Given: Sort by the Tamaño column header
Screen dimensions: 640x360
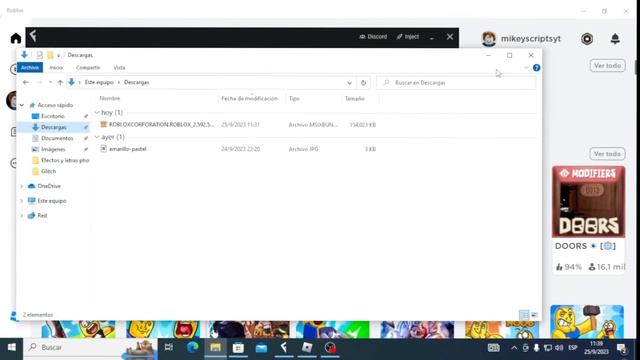Looking at the screenshot, I should click(x=355, y=98).
